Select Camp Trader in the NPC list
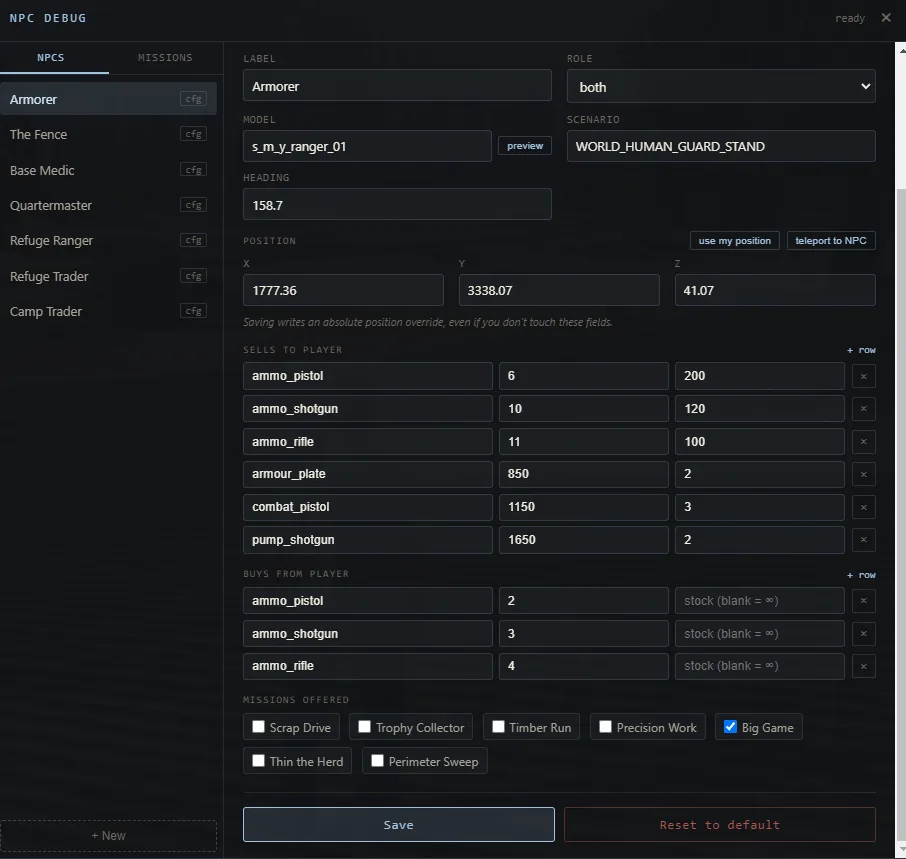This screenshot has height=859, width=906. (x=108, y=311)
